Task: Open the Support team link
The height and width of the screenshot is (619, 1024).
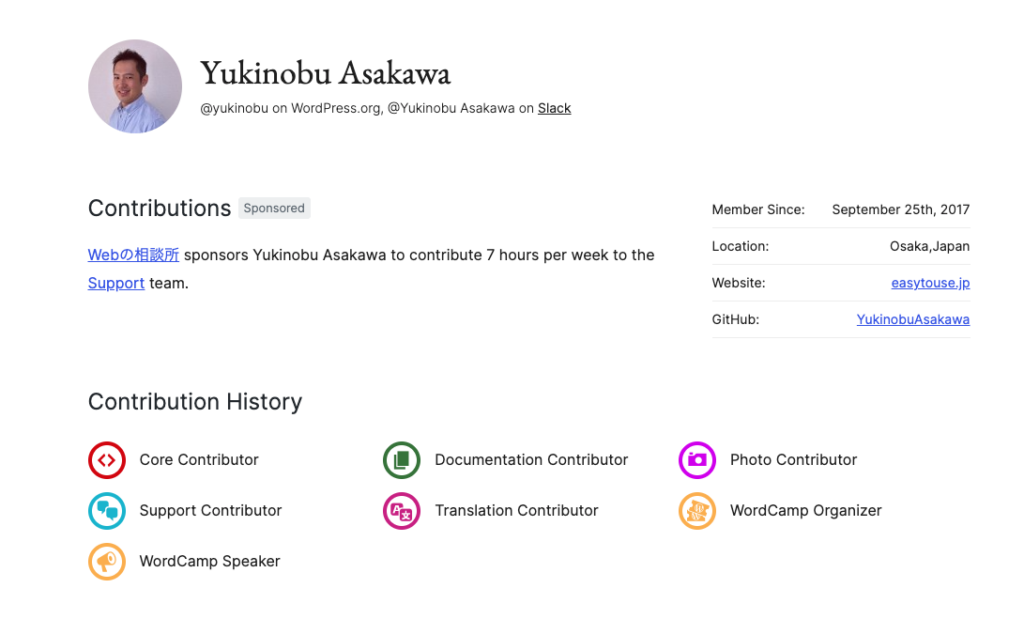Action: point(116,283)
